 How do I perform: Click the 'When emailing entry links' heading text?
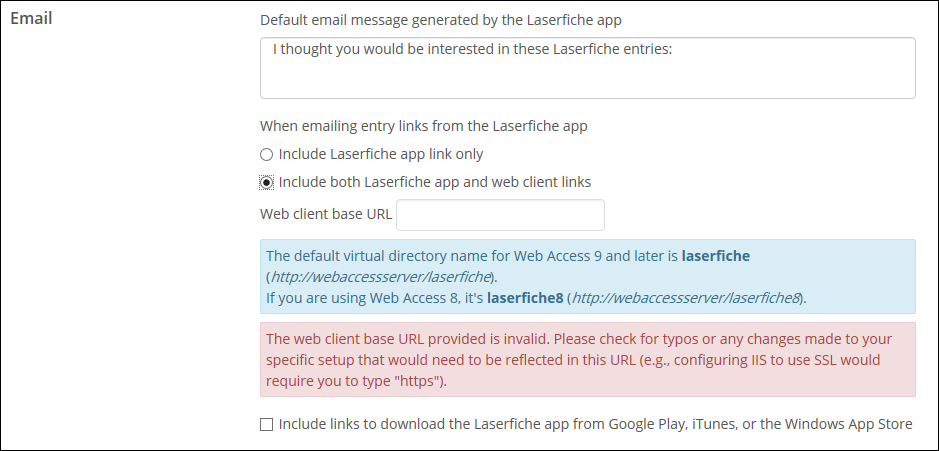pos(423,126)
